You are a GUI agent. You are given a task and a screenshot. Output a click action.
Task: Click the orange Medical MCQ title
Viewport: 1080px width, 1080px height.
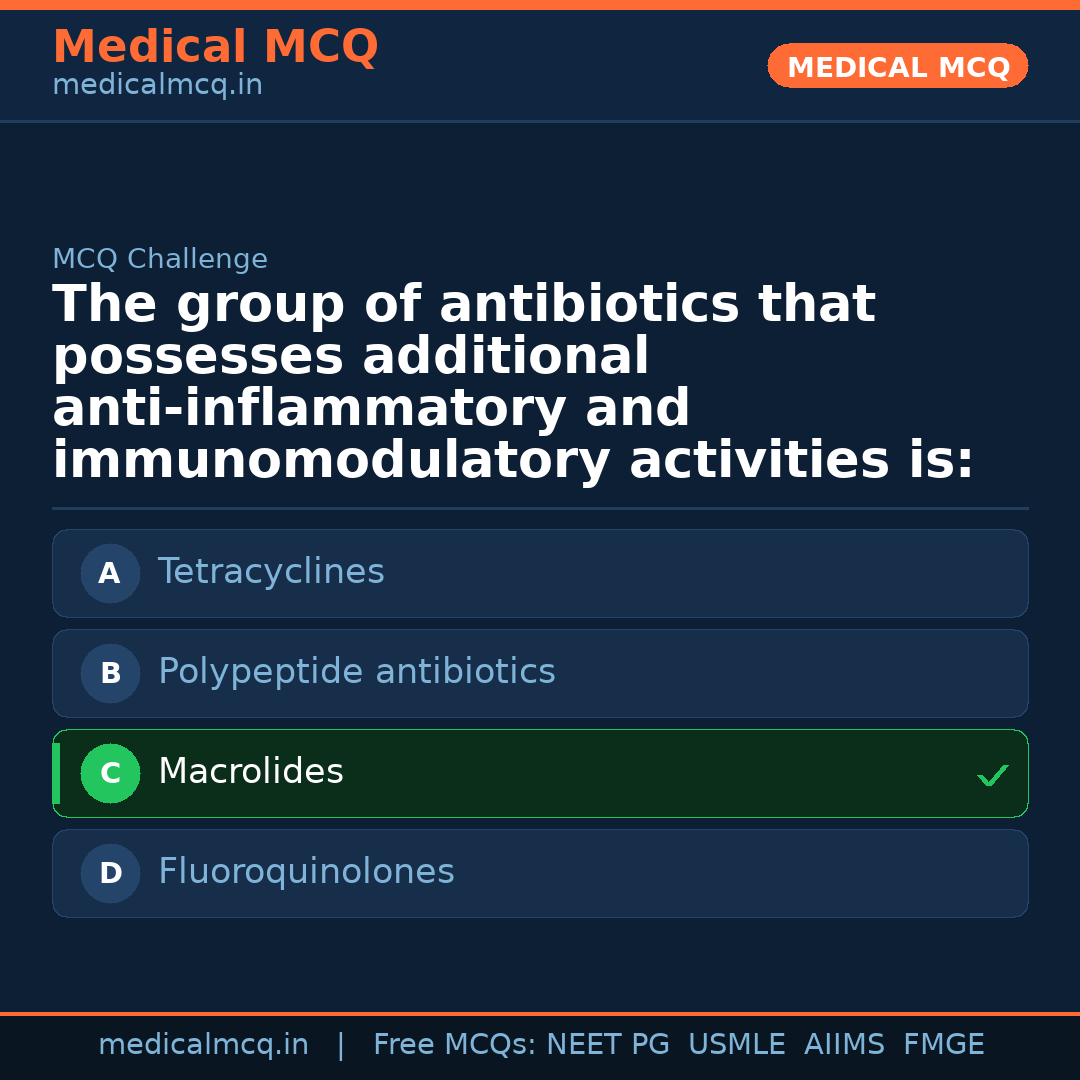click(x=215, y=47)
